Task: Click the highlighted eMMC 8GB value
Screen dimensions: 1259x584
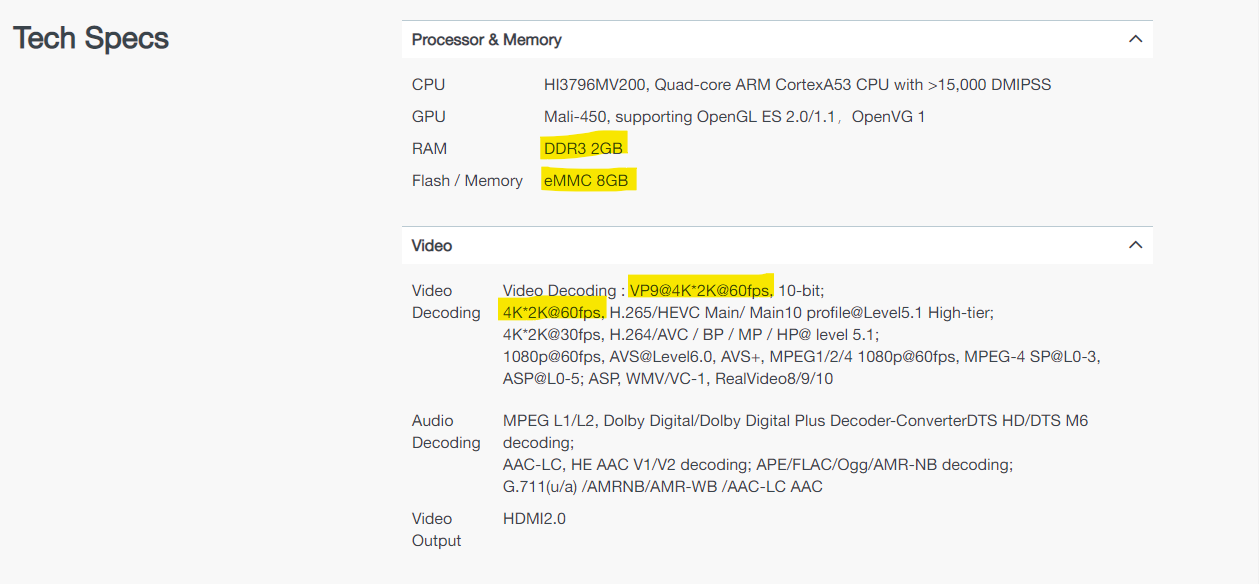Action: pos(586,180)
